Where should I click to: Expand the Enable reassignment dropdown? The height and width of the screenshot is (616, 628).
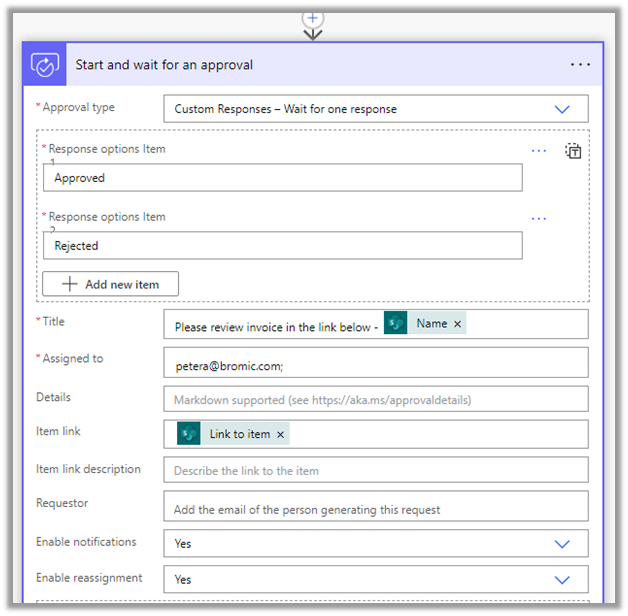pyautogui.click(x=561, y=580)
